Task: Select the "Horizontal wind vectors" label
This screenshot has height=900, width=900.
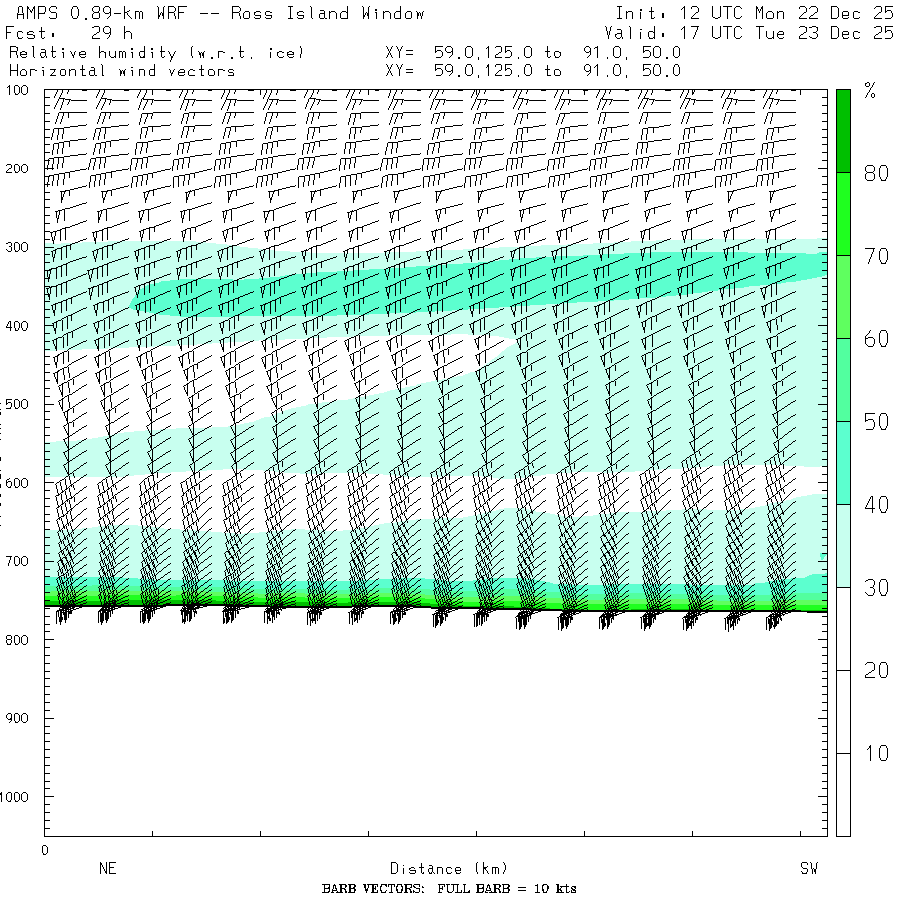Action: [122, 71]
